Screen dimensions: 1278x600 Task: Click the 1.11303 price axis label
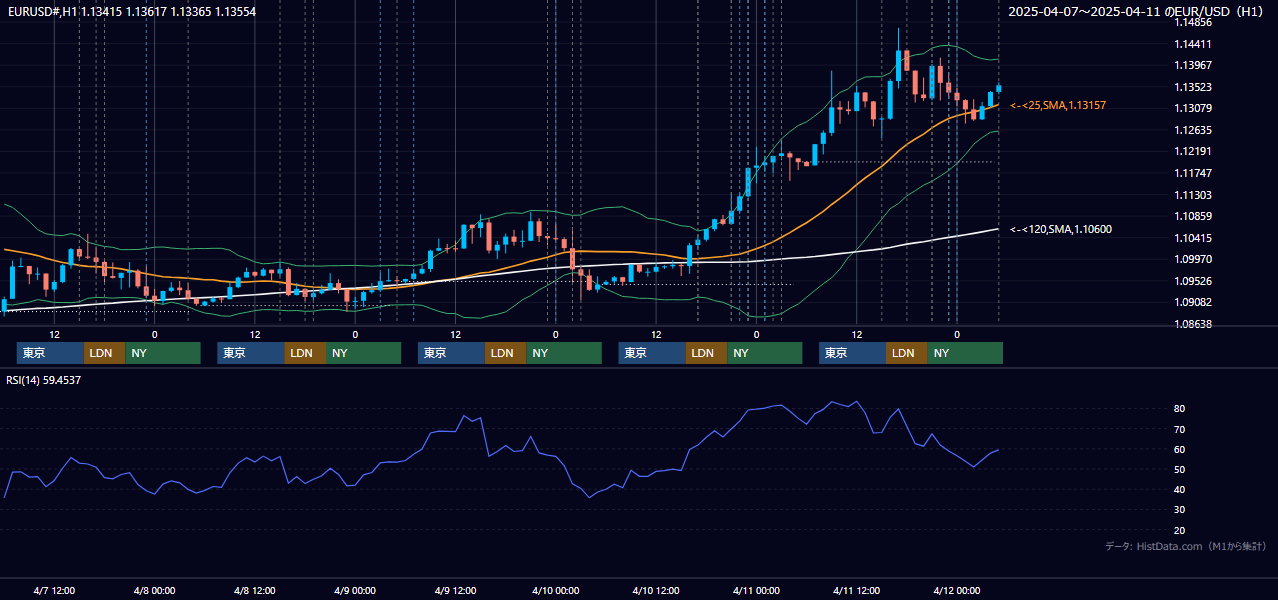tap(1193, 195)
